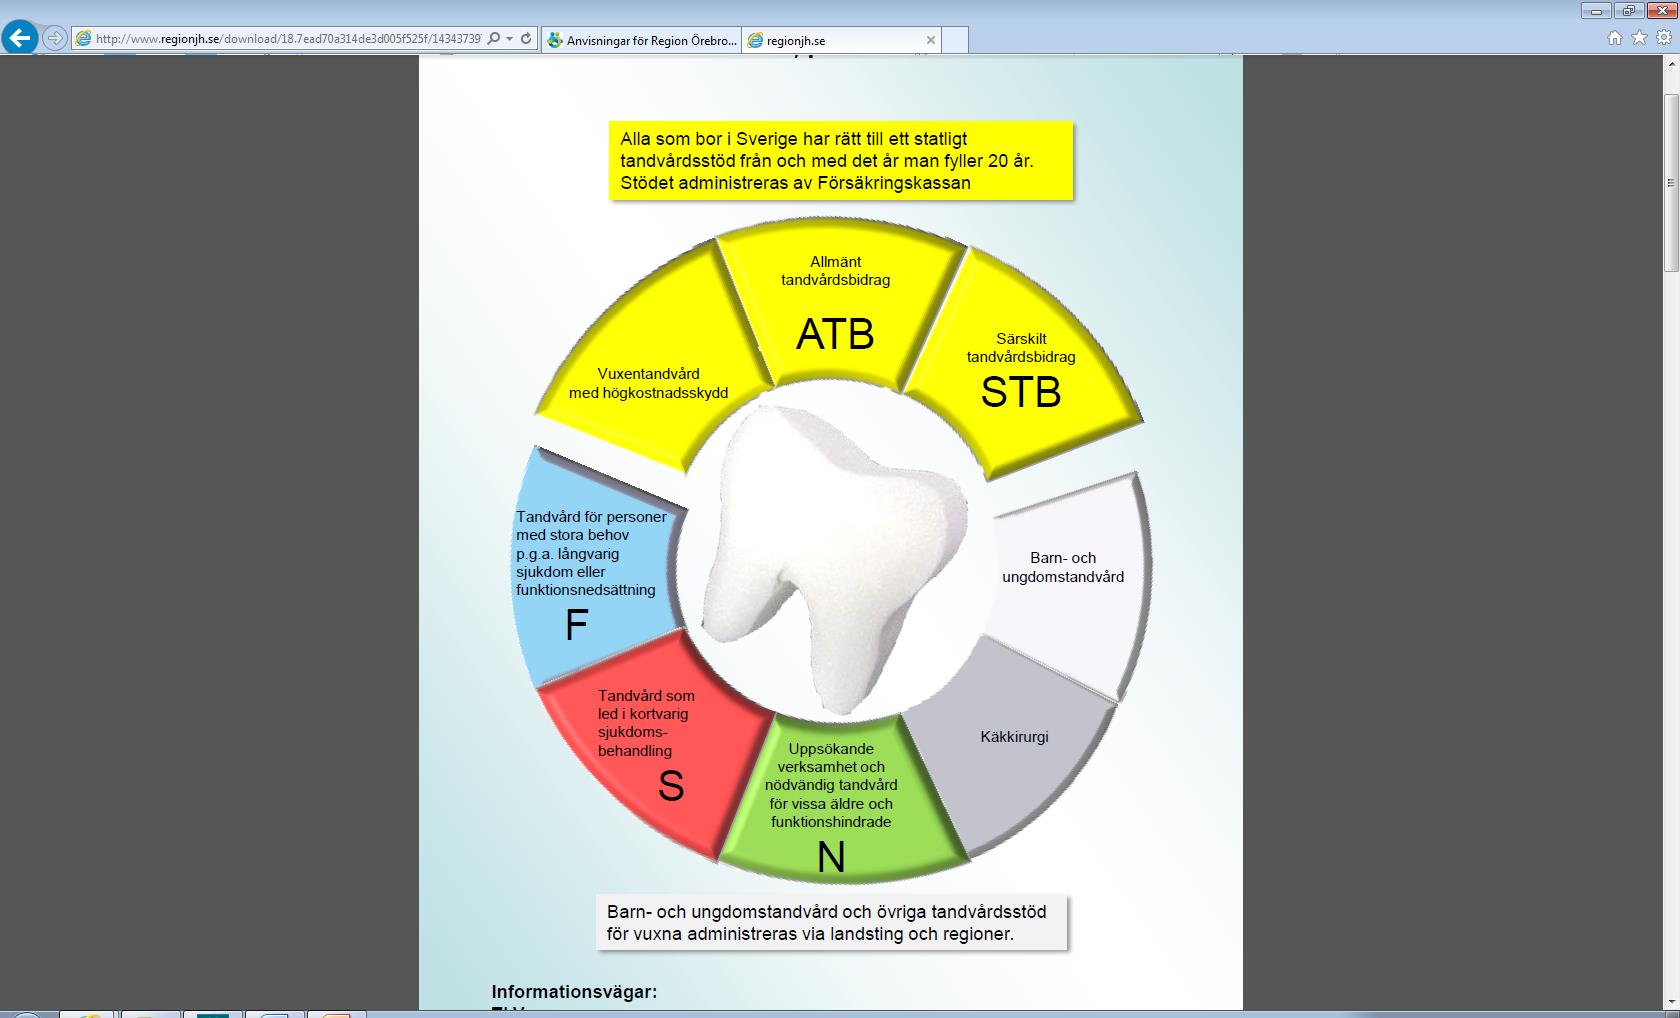Open a new tab with the blank tab button
This screenshot has width=1680, height=1018.
[x=955, y=41]
